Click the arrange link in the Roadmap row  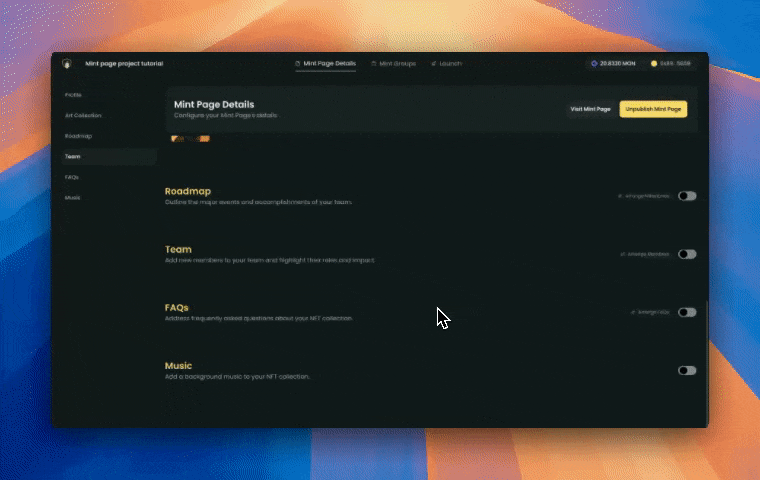[x=645, y=196]
